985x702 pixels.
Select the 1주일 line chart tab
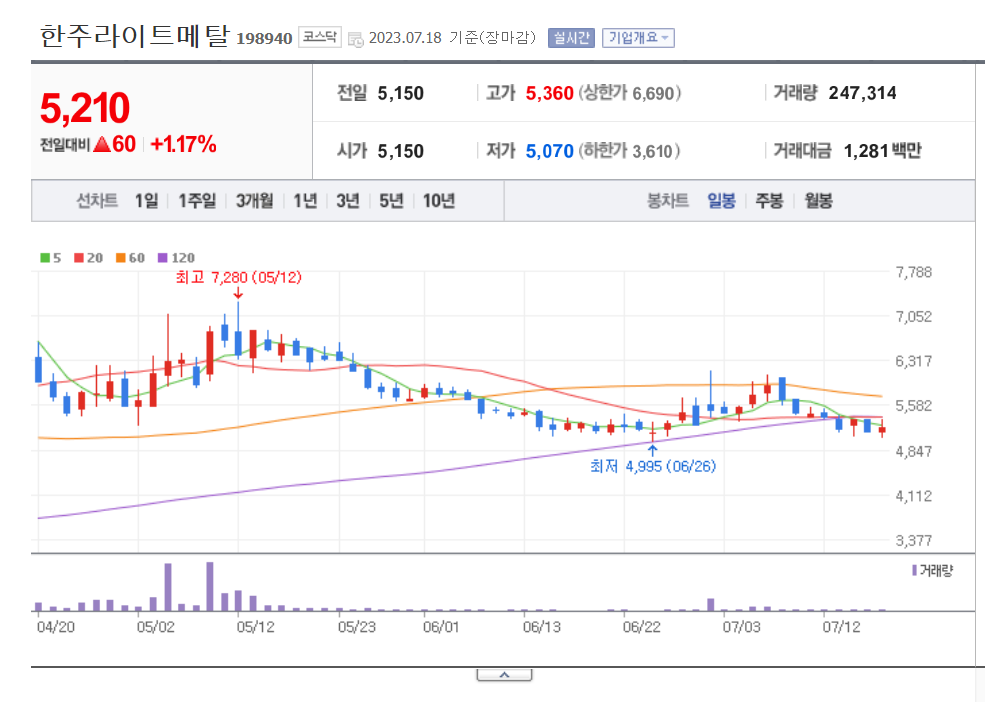[197, 201]
